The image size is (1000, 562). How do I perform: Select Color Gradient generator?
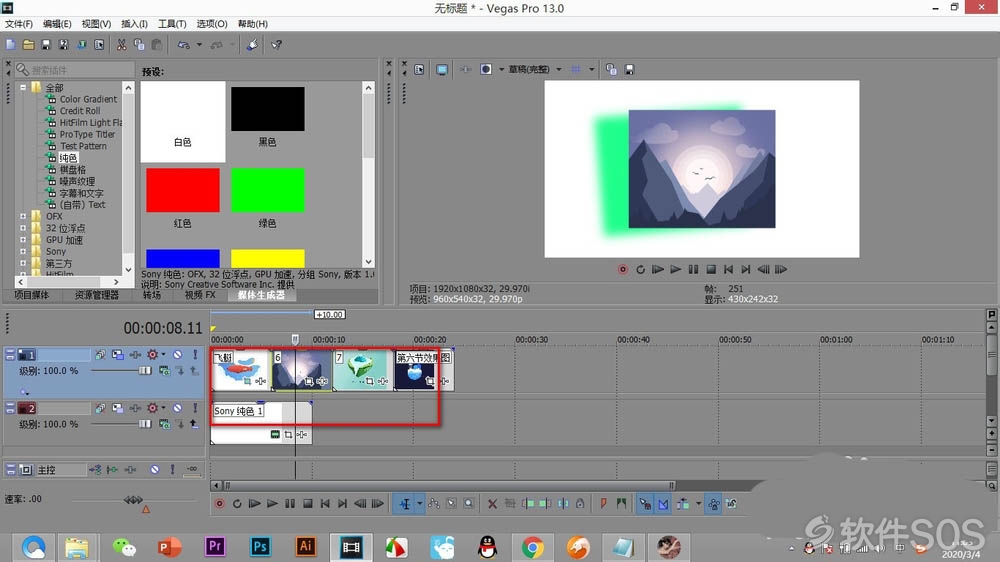88,99
